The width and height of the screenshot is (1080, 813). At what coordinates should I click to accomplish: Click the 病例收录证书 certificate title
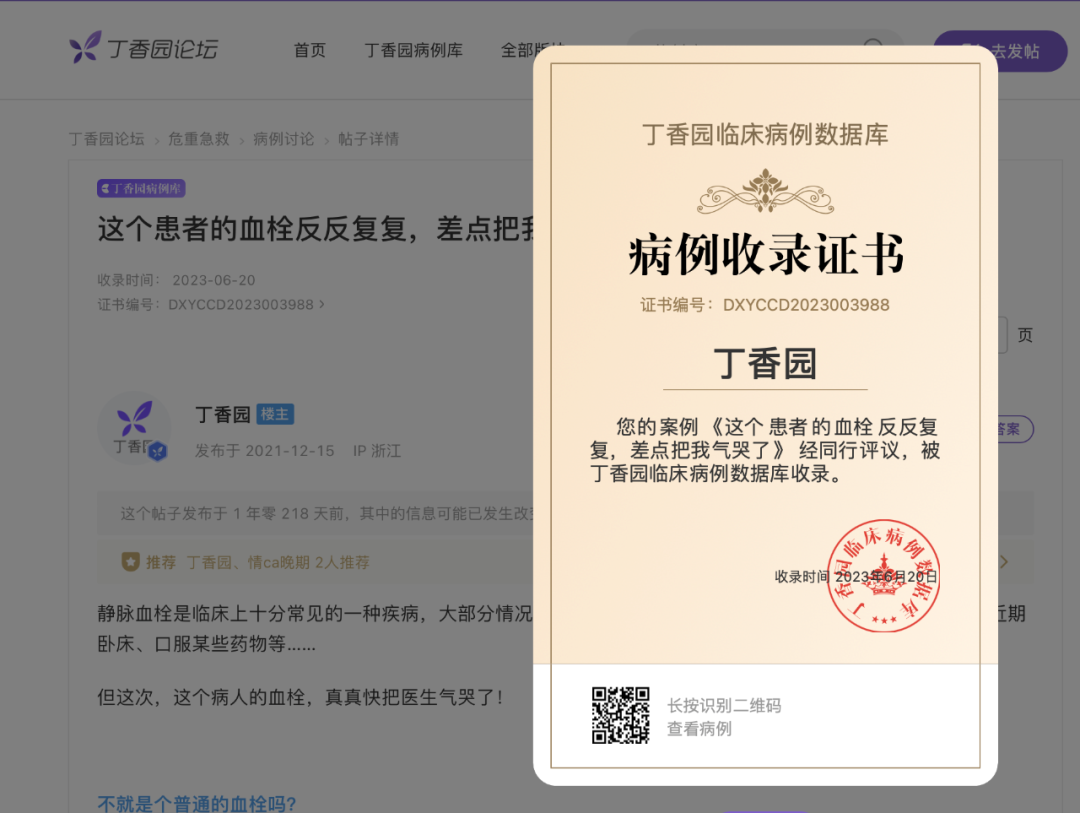click(766, 254)
